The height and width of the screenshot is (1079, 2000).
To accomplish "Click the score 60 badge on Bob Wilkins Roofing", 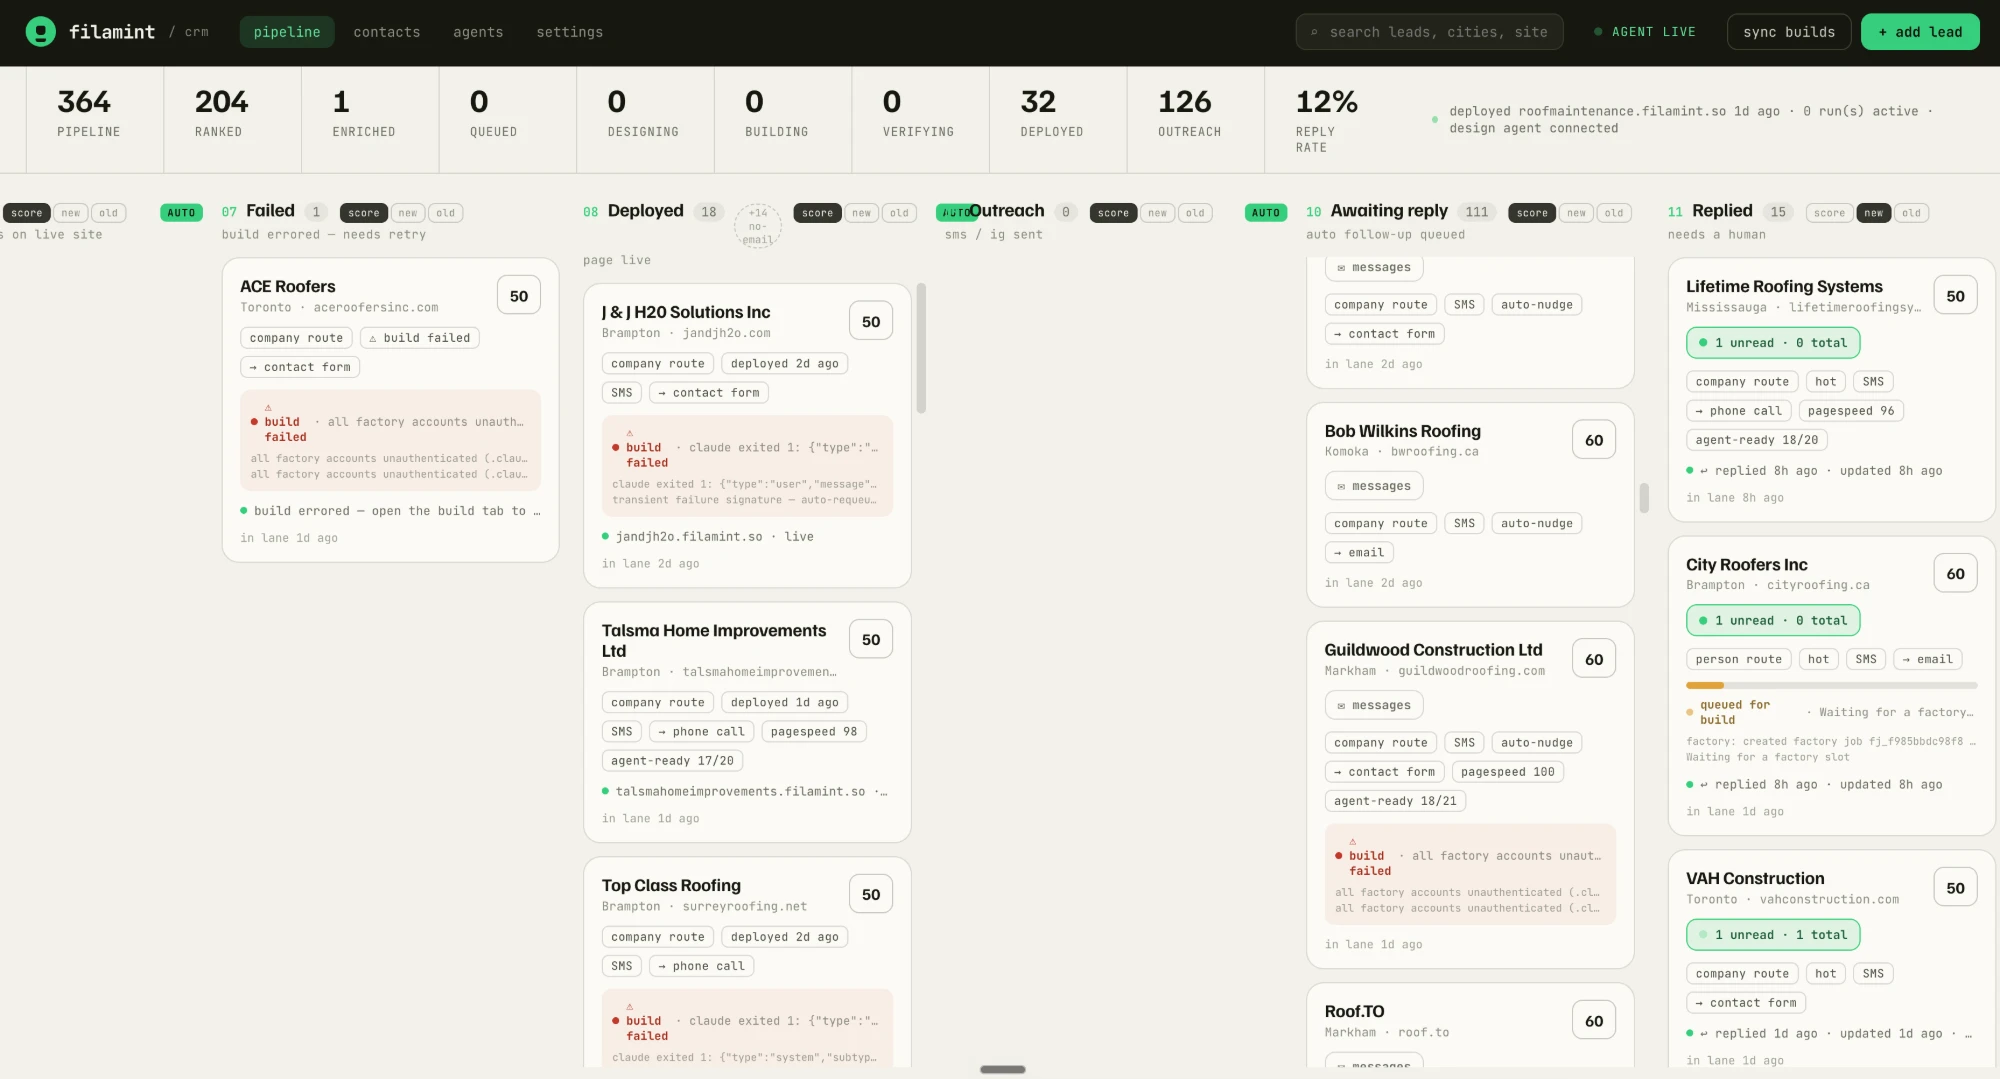I will 1594,440.
